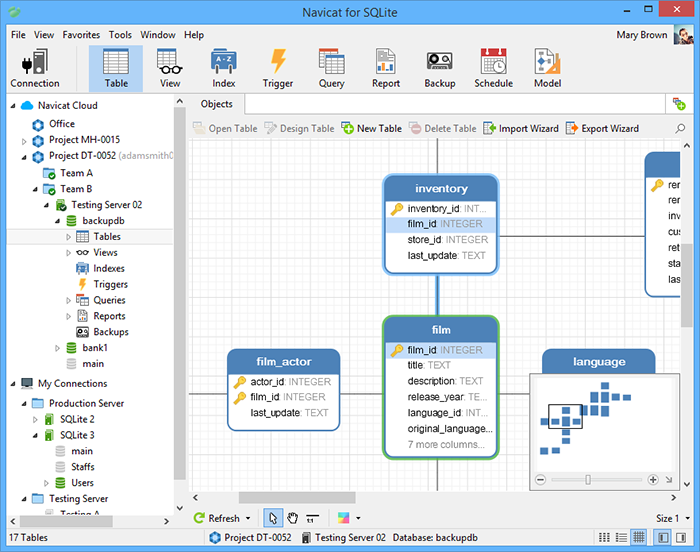The image size is (700, 552).
Task: Click the diagram overview thumbnail
Action: 604,423
